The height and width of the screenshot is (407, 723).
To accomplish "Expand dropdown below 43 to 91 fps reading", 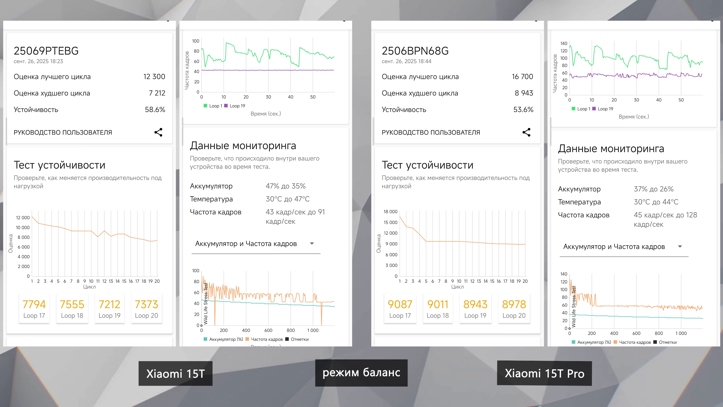I will [255, 244].
